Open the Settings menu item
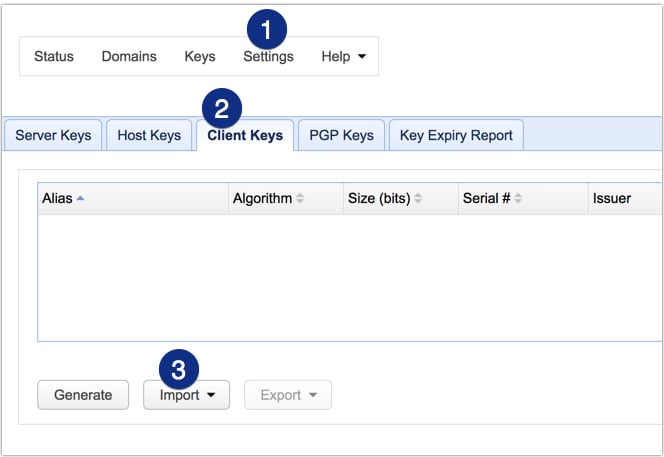Viewport: 664px width, 457px height. 268,57
